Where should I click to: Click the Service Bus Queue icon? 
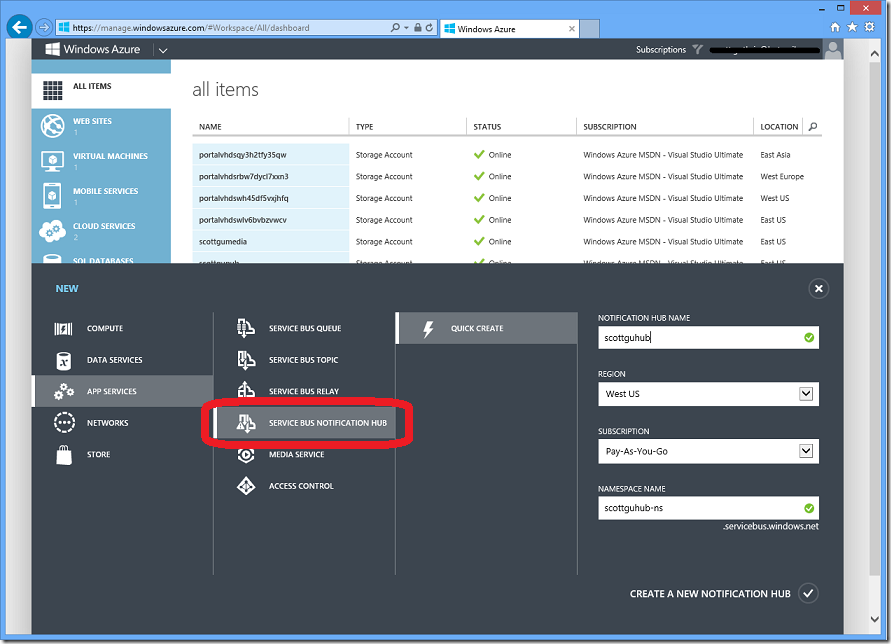[245, 329]
